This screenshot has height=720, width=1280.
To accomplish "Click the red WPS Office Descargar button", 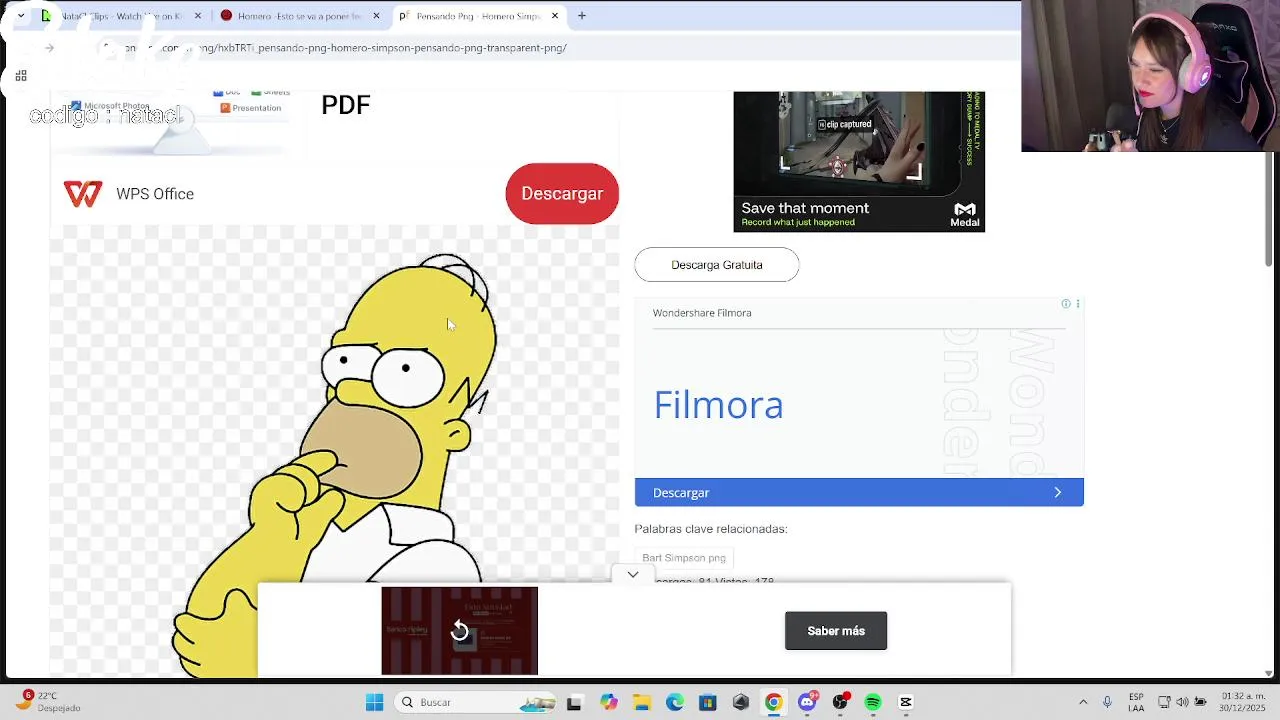I will tap(562, 194).
